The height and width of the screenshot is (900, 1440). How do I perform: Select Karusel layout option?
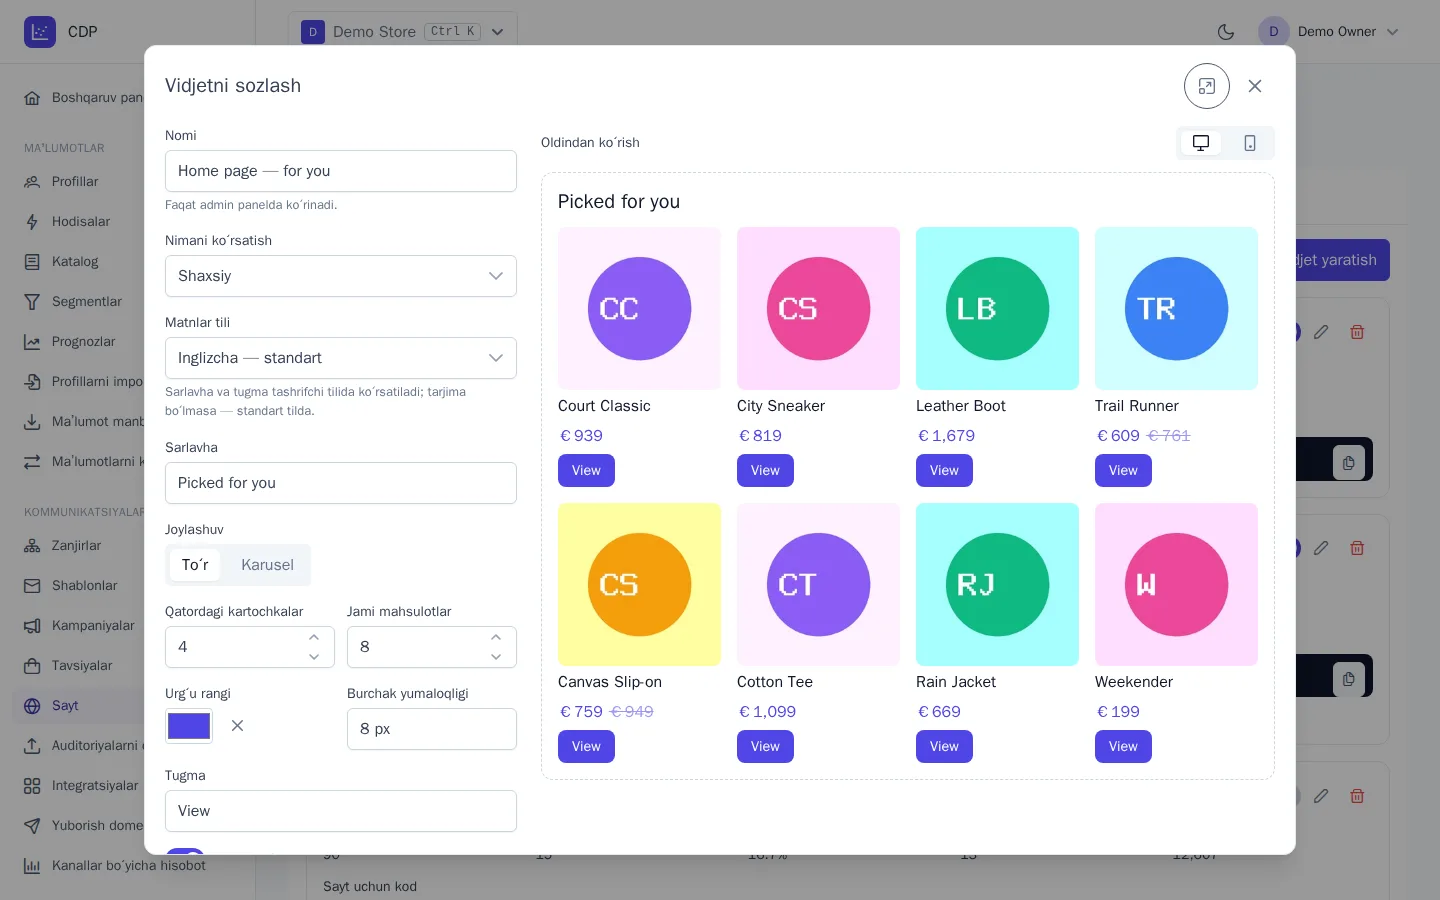pyautogui.click(x=267, y=565)
